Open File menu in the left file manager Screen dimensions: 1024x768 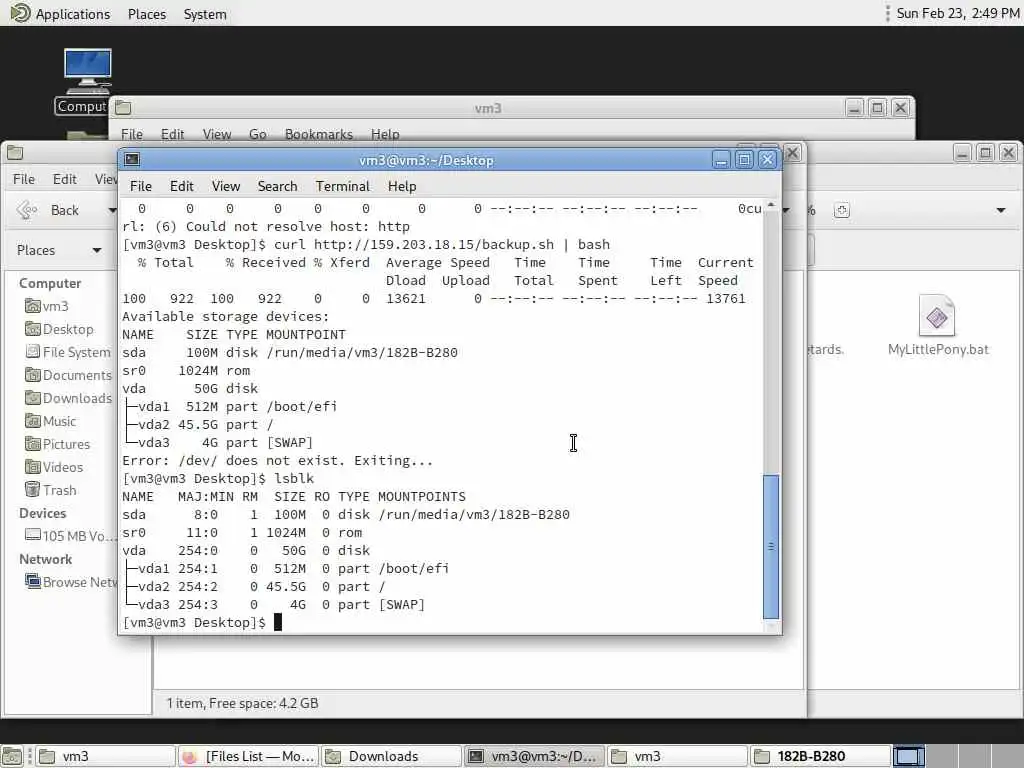(x=24, y=179)
